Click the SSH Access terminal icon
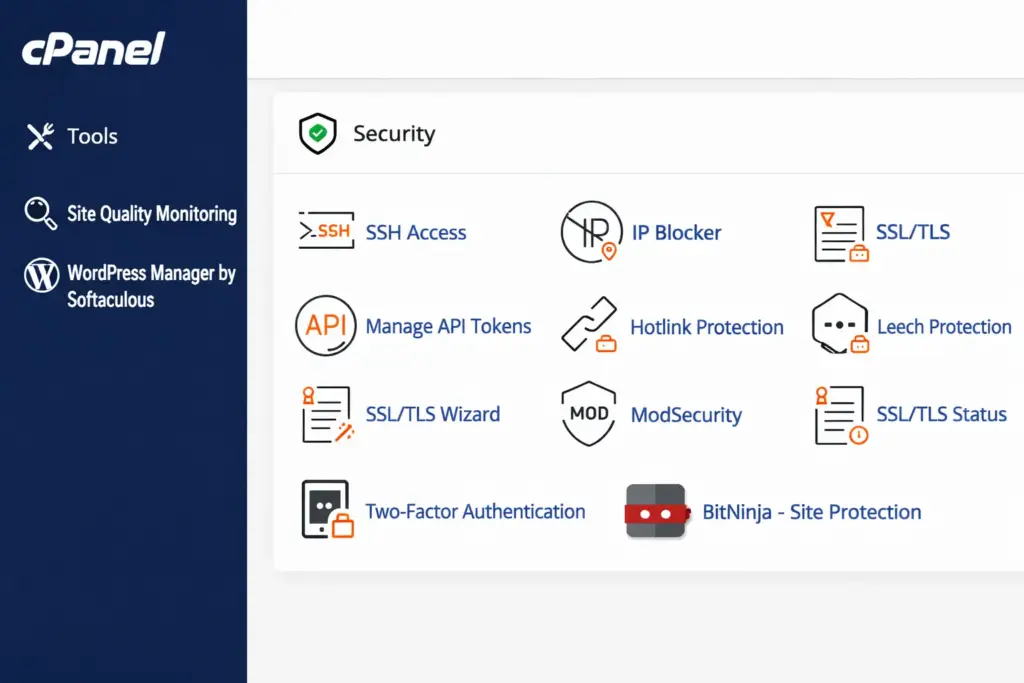1024x683 pixels. (x=326, y=232)
